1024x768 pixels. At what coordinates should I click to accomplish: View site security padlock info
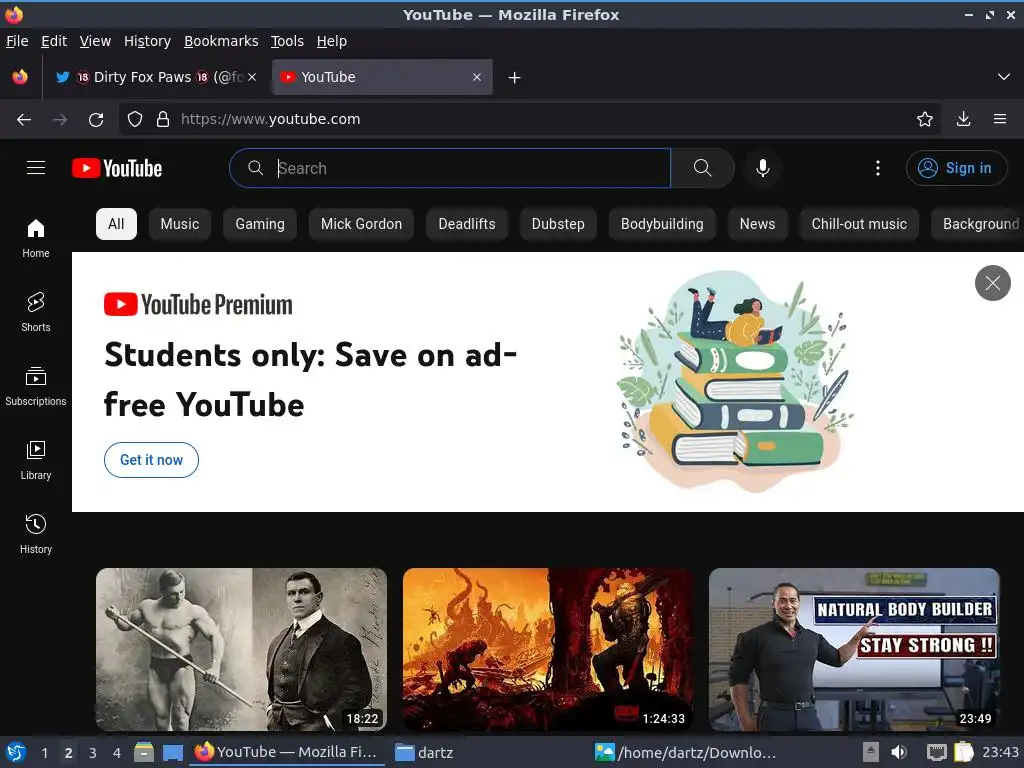[163, 119]
